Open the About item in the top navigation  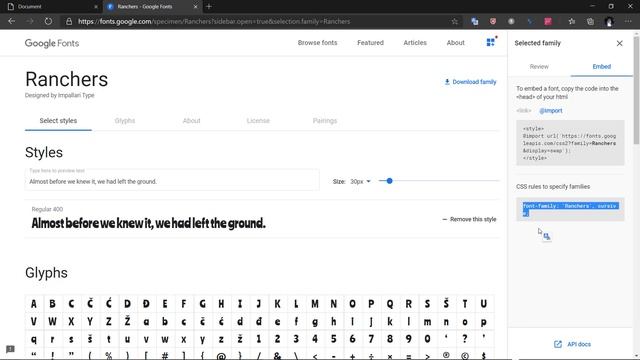[x=456, y=42]
